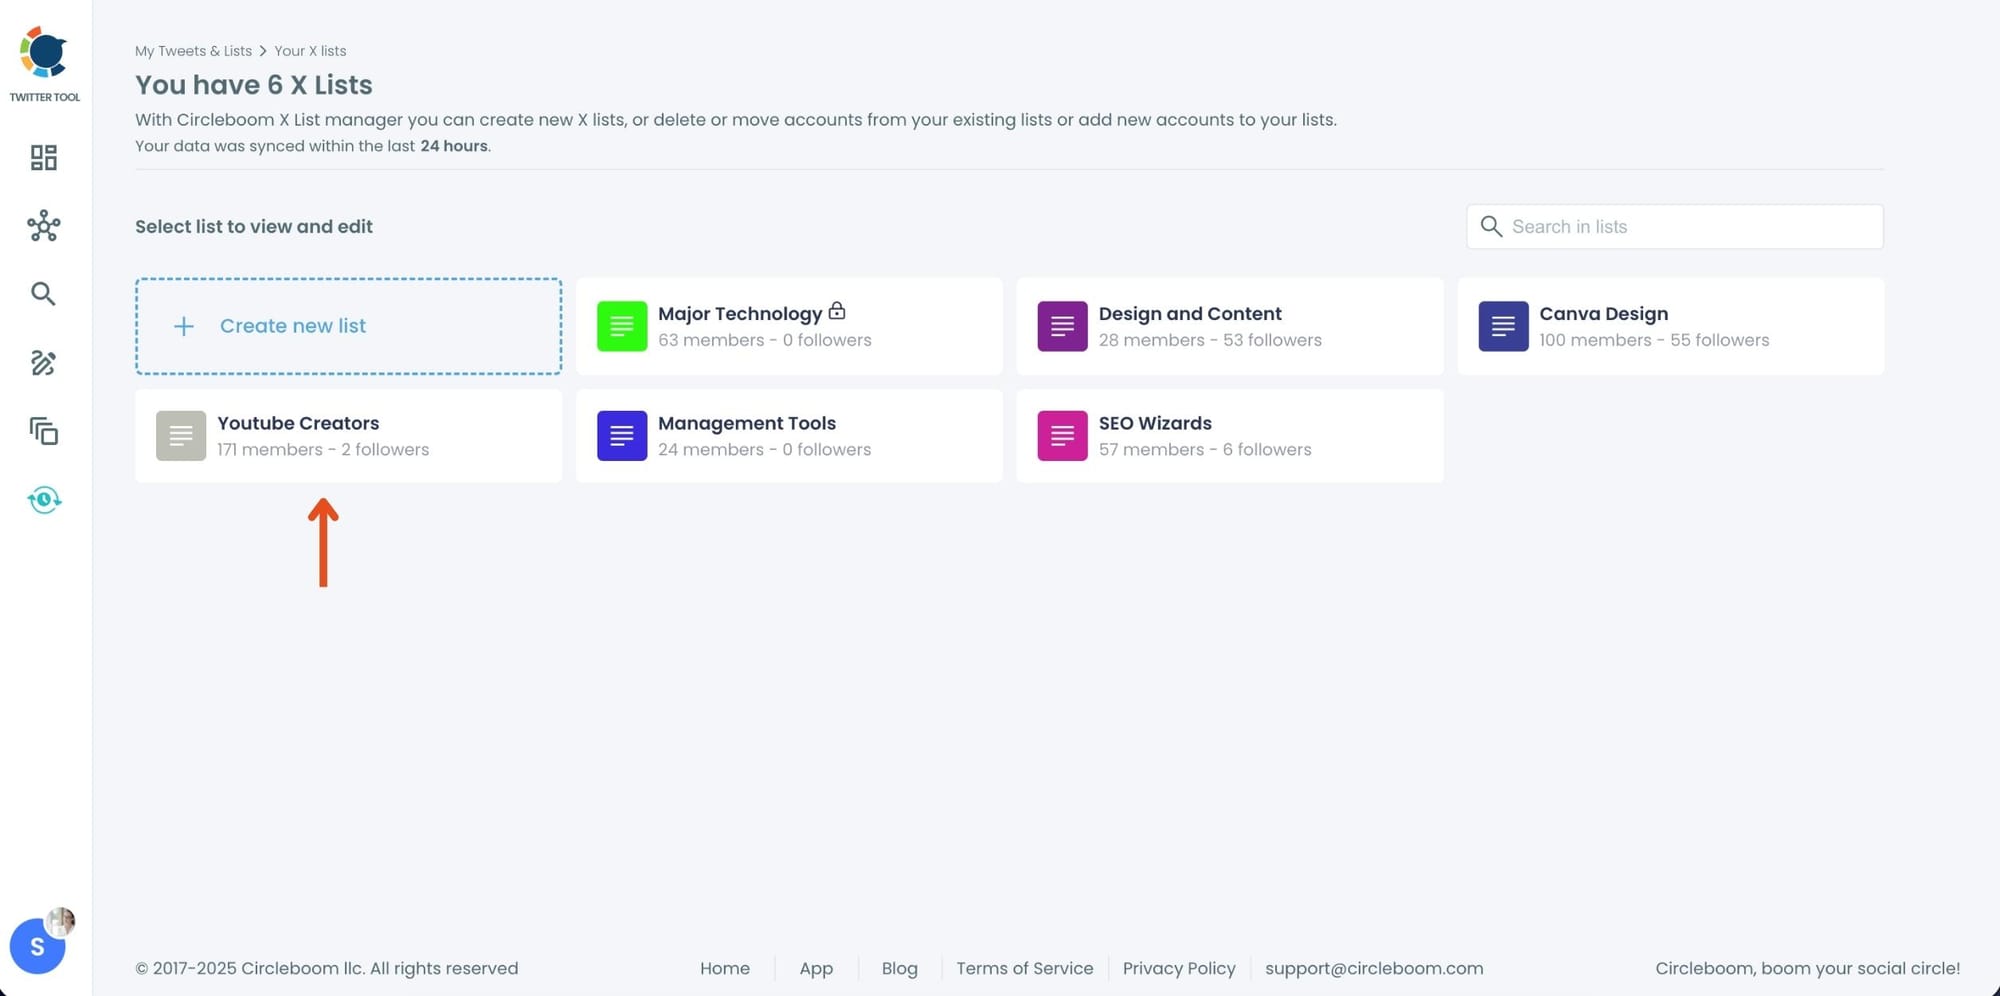Click the stacked copies icon in sidebar
The height and width of the screenshot is (996, 2000).
(x=44, y=431)
